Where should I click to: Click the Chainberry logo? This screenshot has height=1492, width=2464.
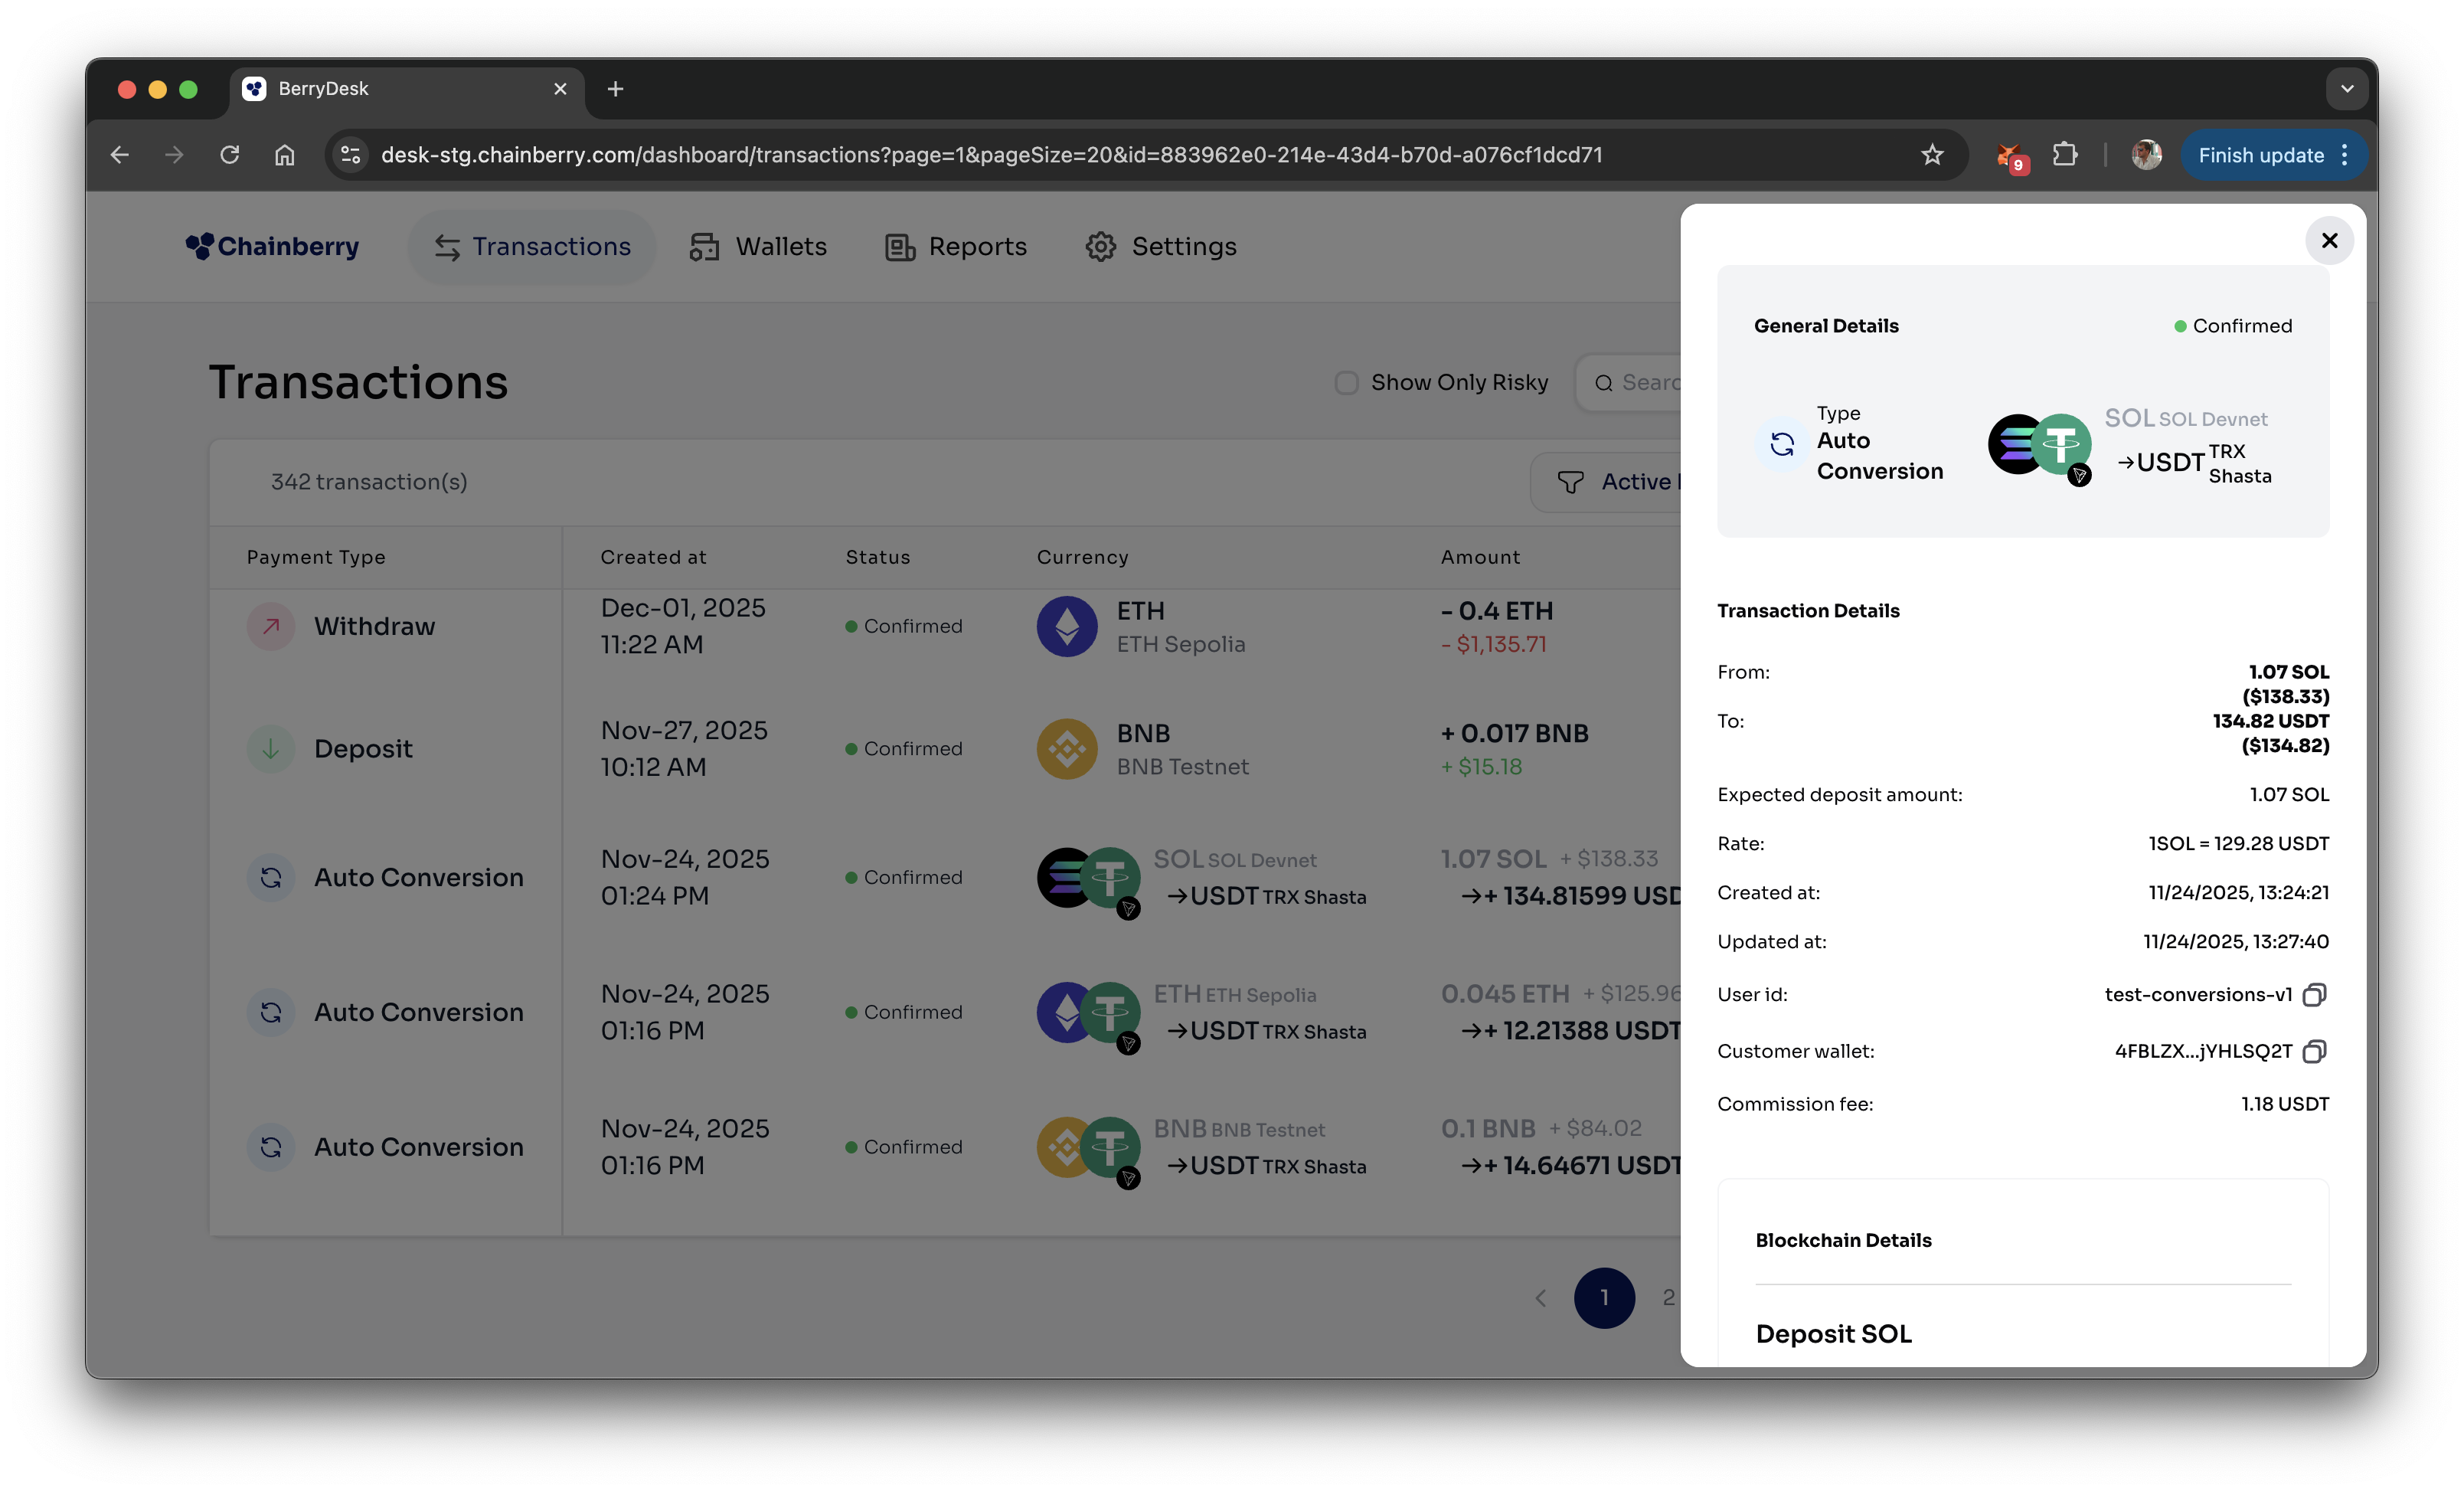[x=272, y=246]
